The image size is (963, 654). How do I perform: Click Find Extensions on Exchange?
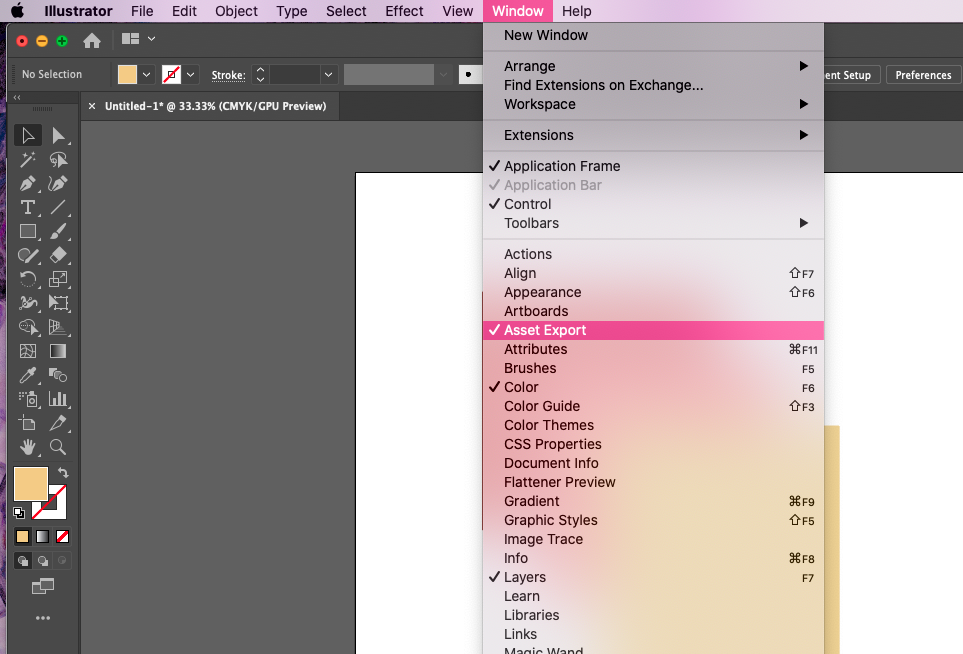pyautogui.click(x=653, y=85)
